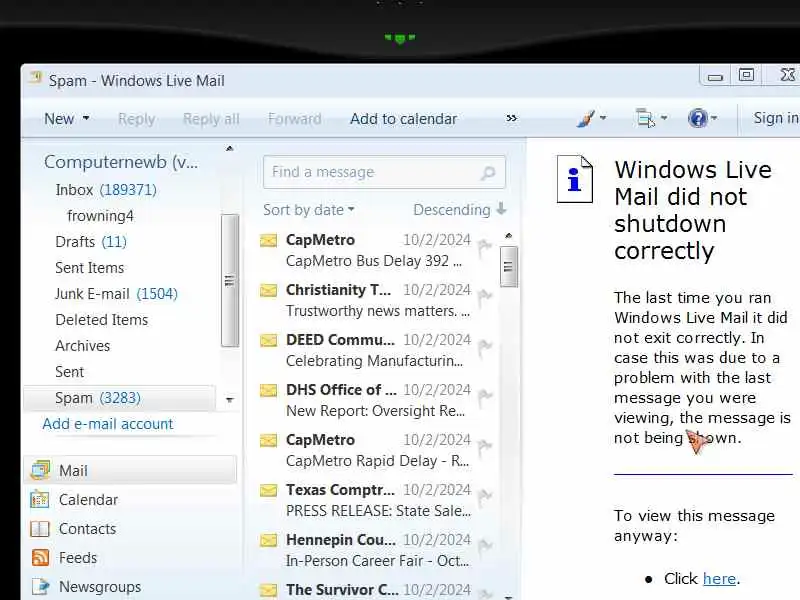This screenshot has width=800, height=600.
Task: Expand the New dropdown arrow
Action: click(86, 118)
